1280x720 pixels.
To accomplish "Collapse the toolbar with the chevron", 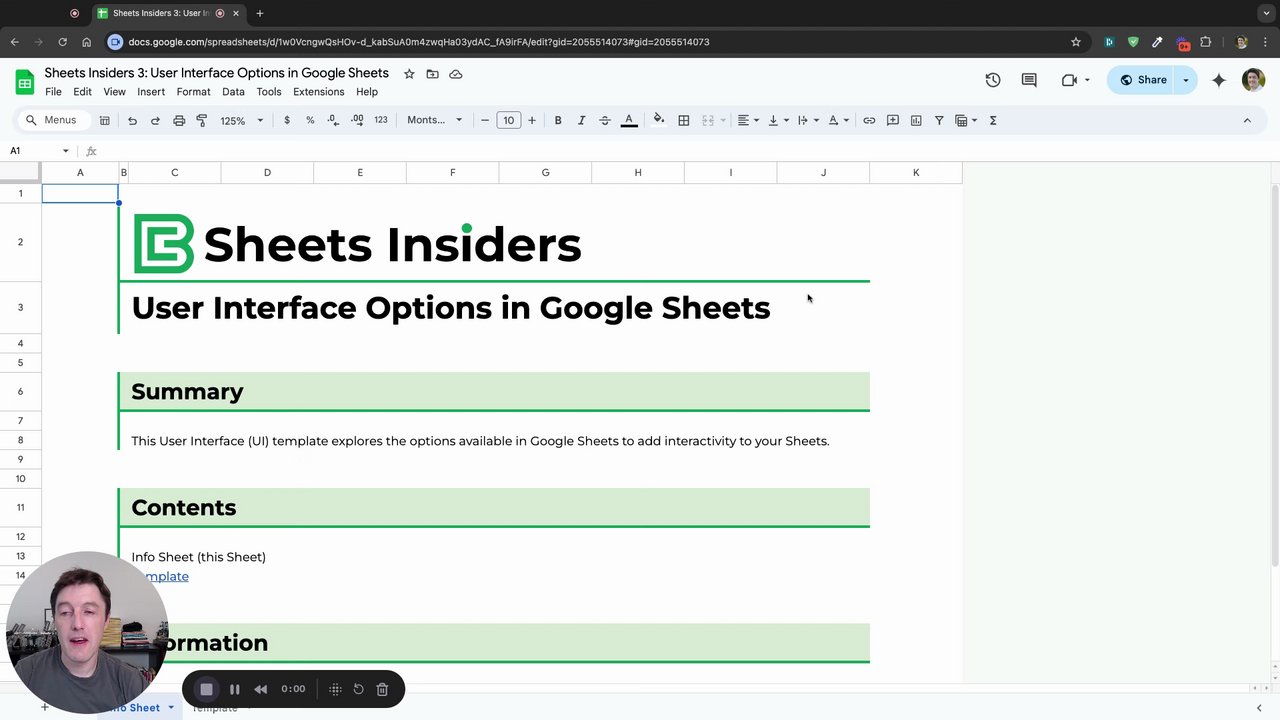I will (1247, 120).
